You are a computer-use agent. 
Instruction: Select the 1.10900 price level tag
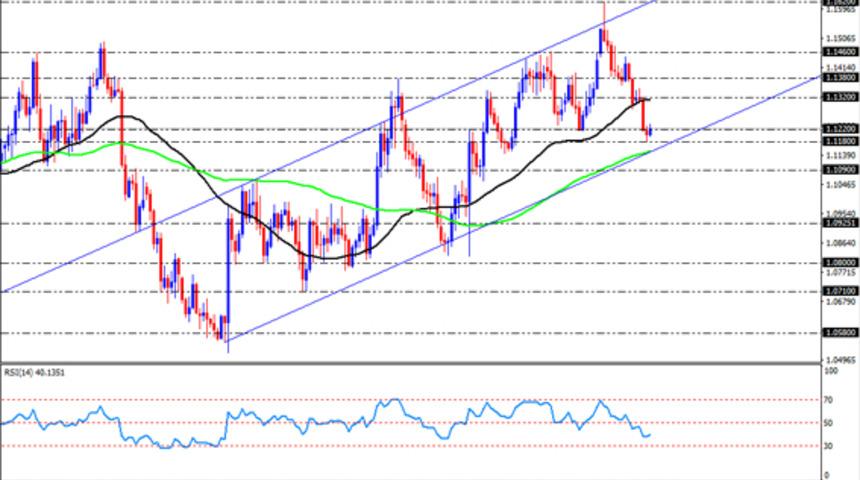tap(840, 170)
